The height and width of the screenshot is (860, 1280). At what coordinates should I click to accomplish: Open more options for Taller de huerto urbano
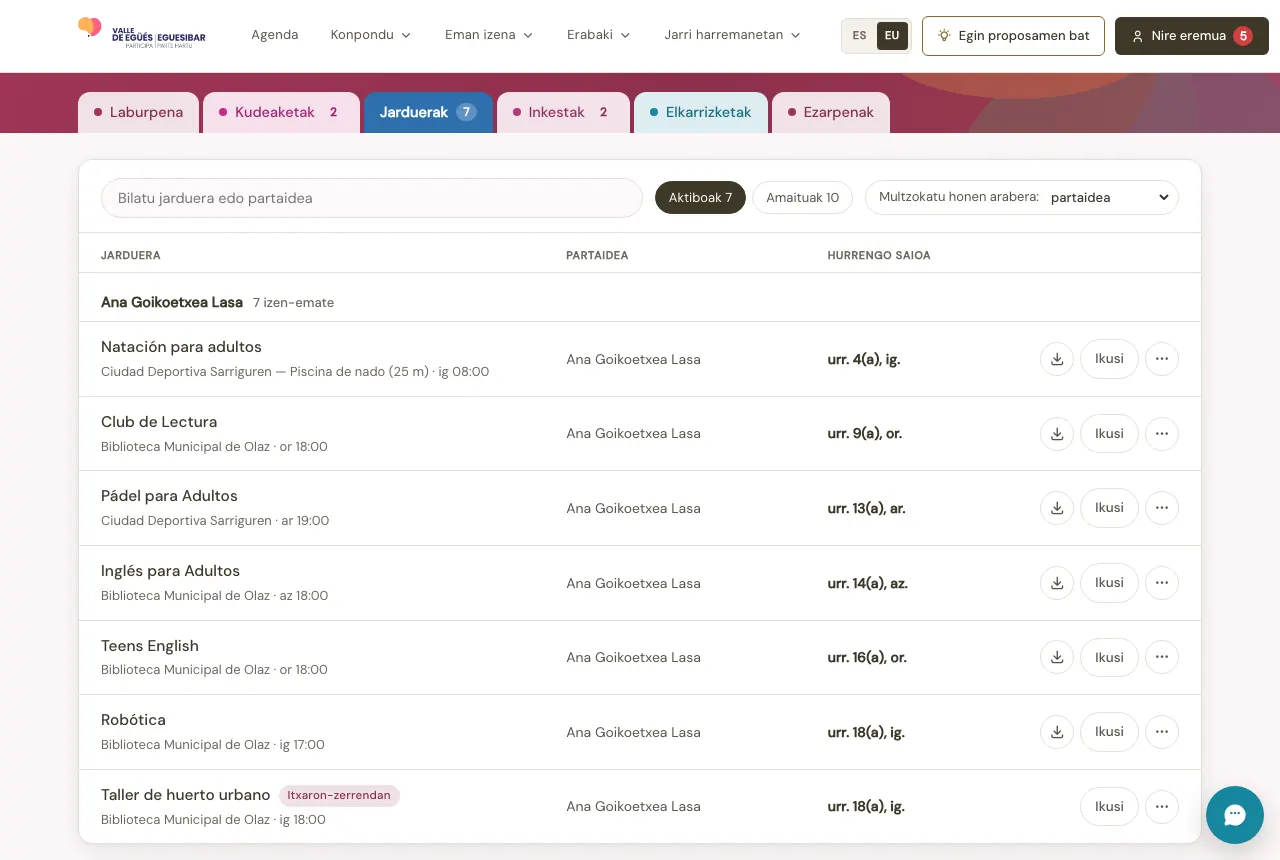click(1162, 806)
